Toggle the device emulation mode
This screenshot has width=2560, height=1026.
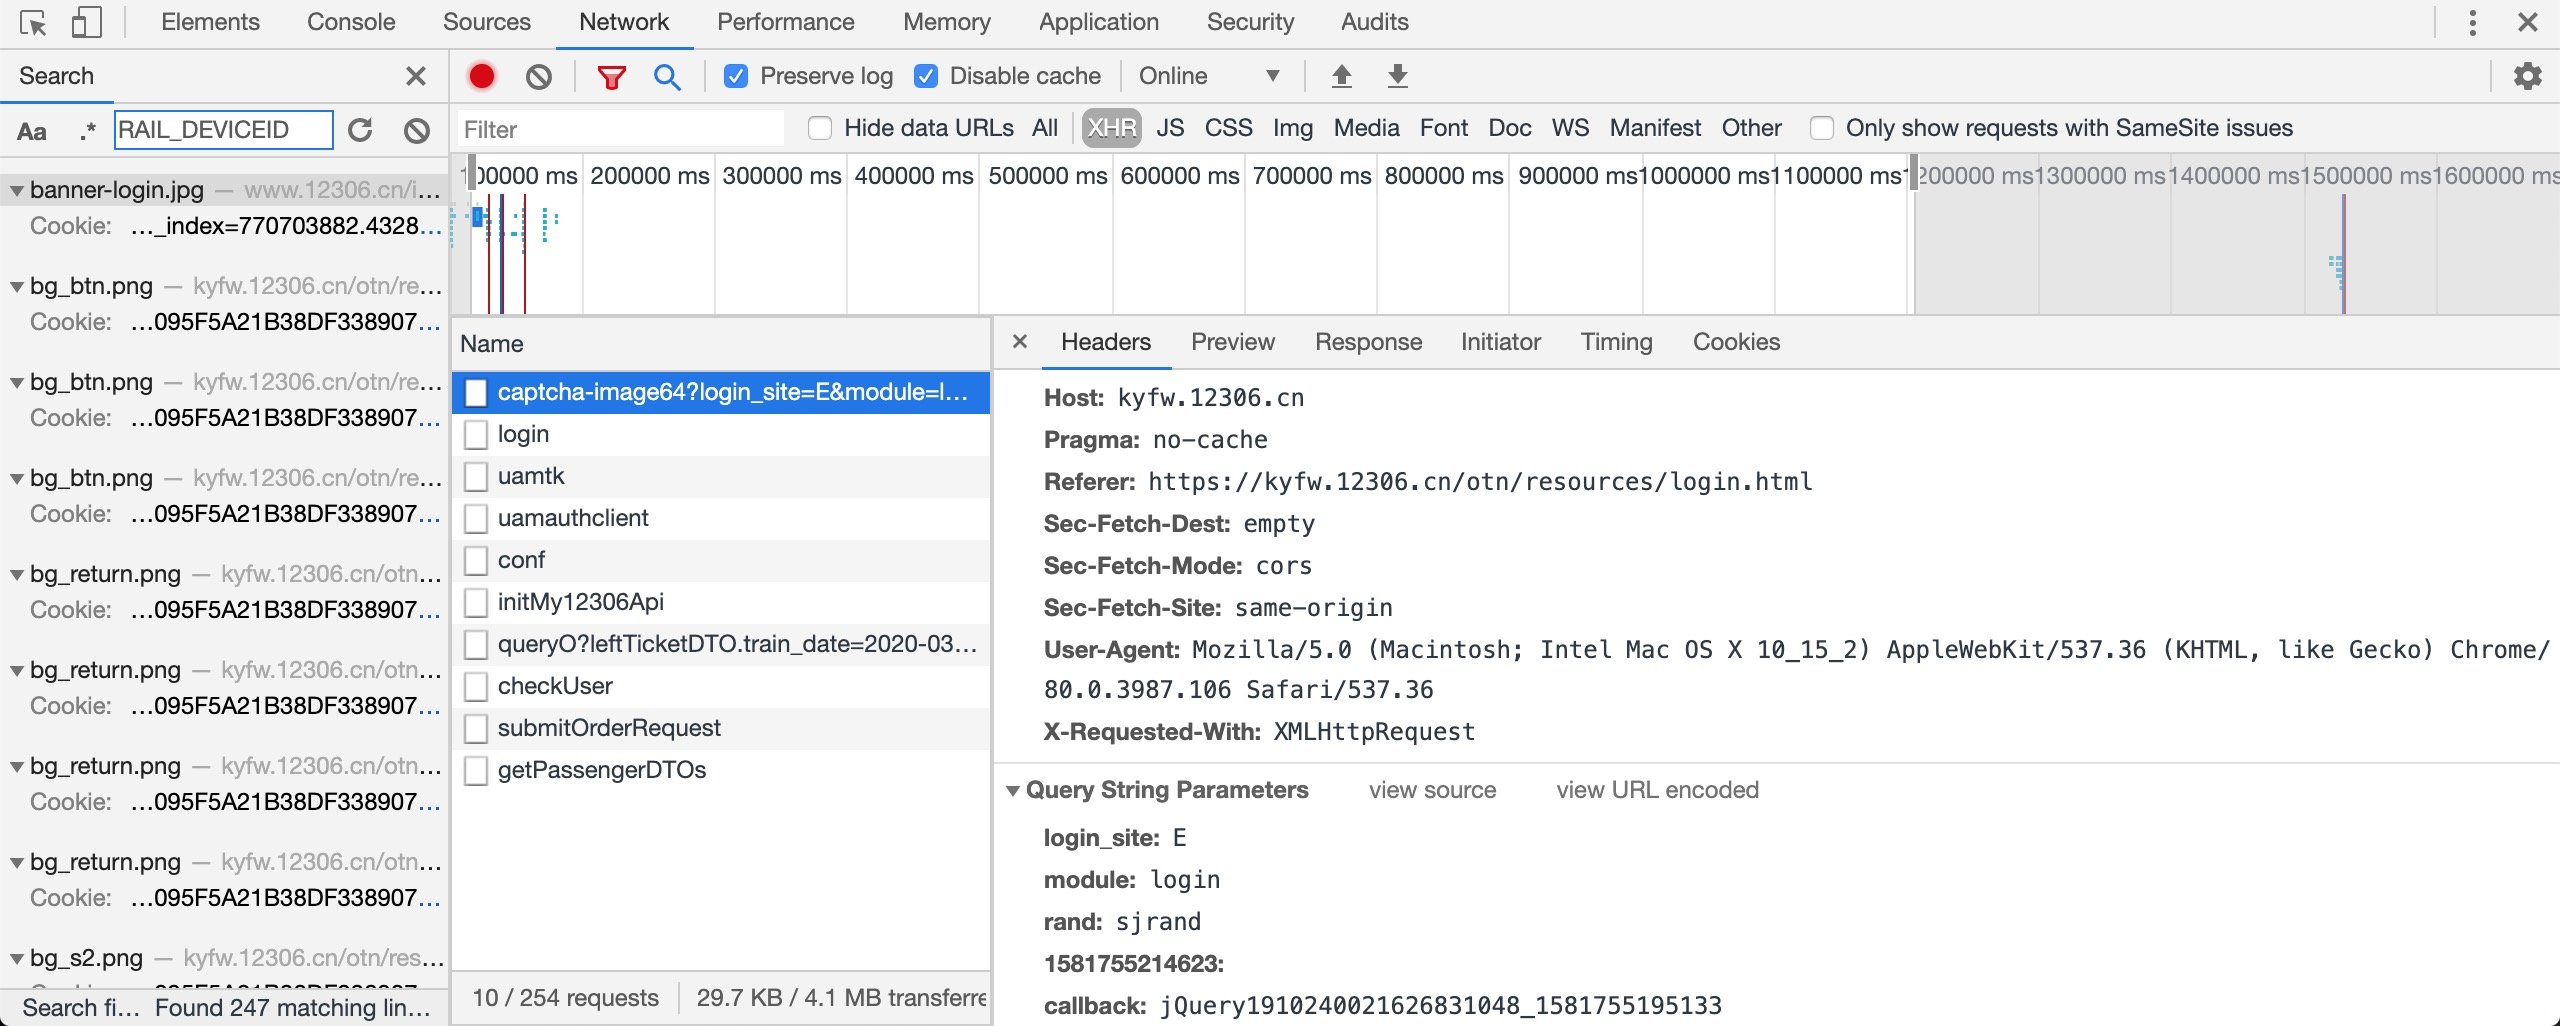88,21
